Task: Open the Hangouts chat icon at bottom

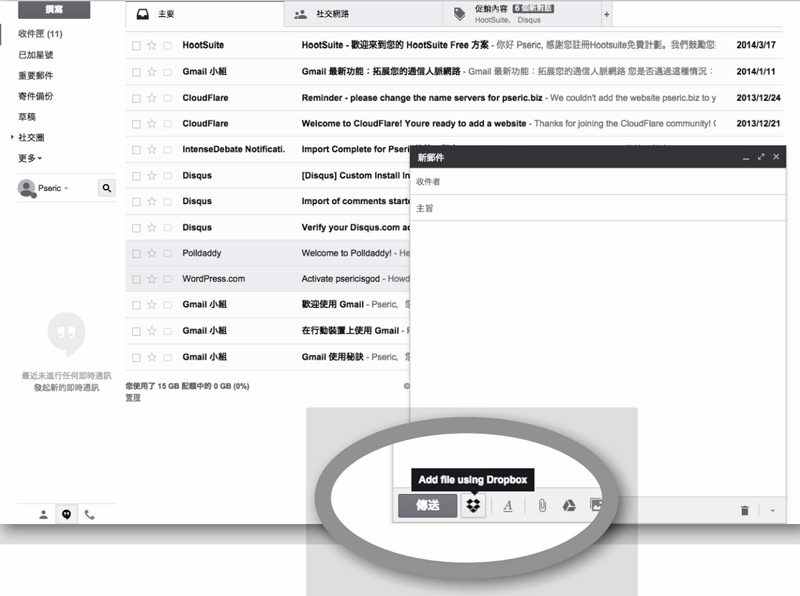Action: pyautogui.click(x=66, y=514)
